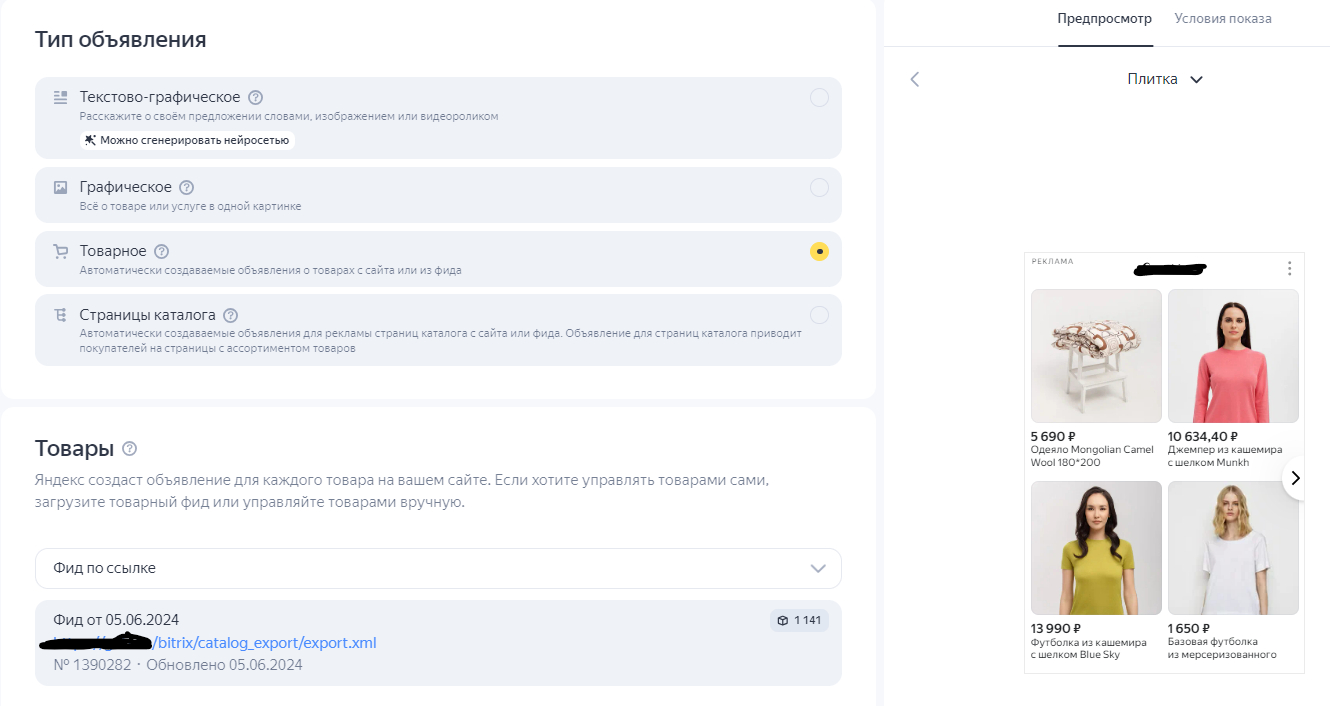This screenshot has width=1330, height=706.
Task: Open three-dot menu in ad preview
Action: (1289, 268)
